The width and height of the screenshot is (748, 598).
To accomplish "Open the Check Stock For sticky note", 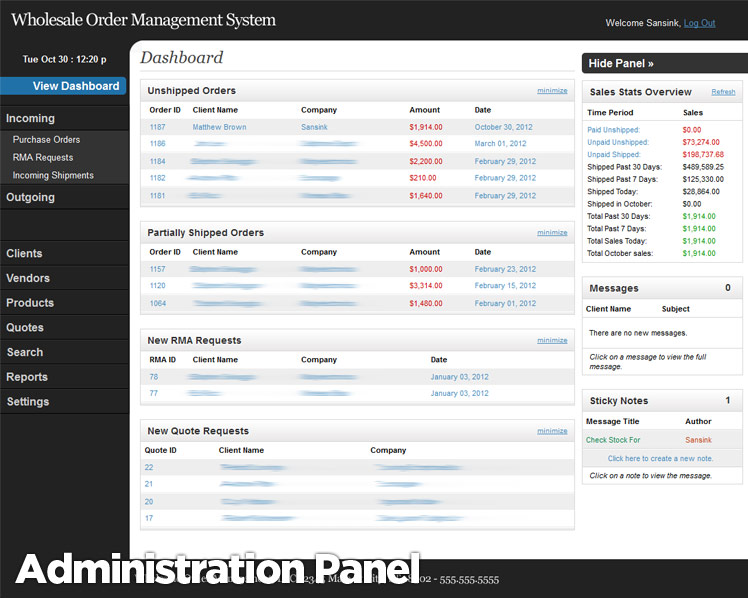I will 613,440.
